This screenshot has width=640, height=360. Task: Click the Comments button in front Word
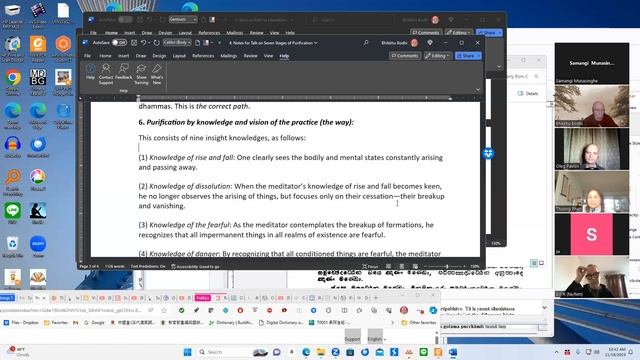tap(405, 56)
